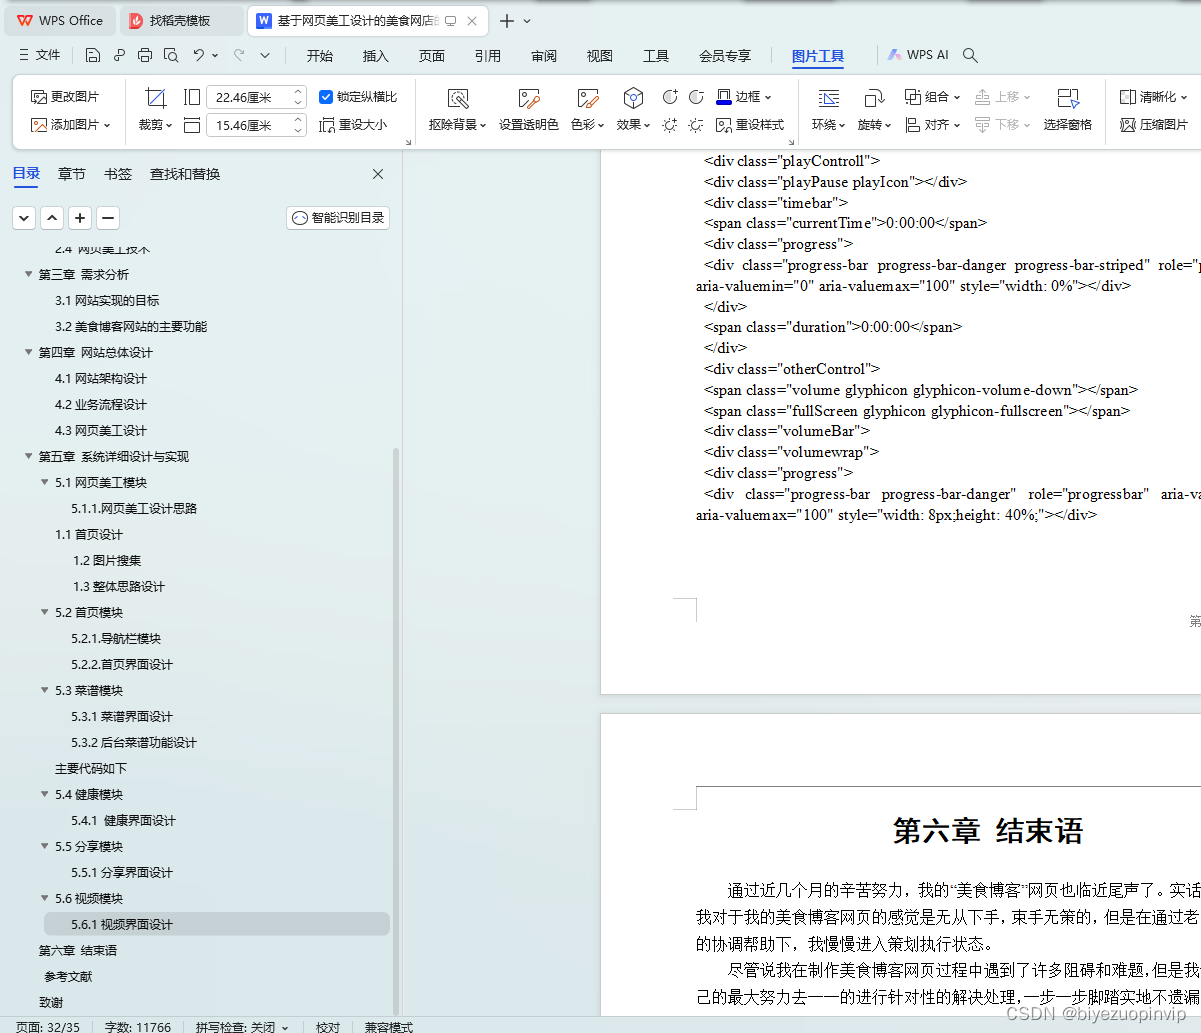Click the export-to-PDF icon beside Save
Screen dimensions: 1201x1033
coord(119,55)
